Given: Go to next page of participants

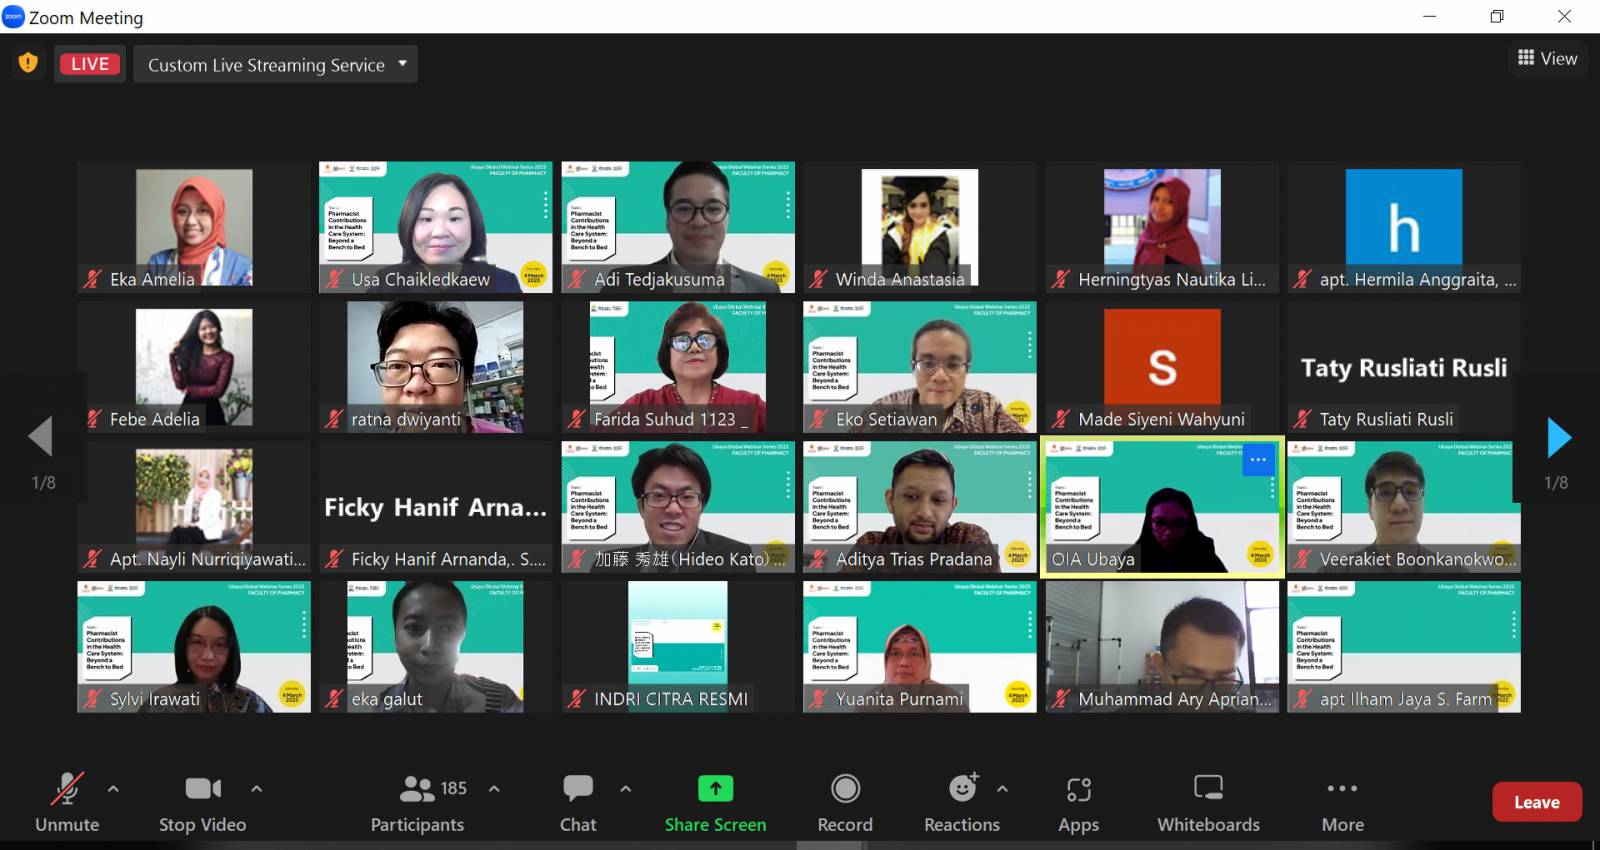Looking at the screenshot, I should click(x=1558, y=437).
